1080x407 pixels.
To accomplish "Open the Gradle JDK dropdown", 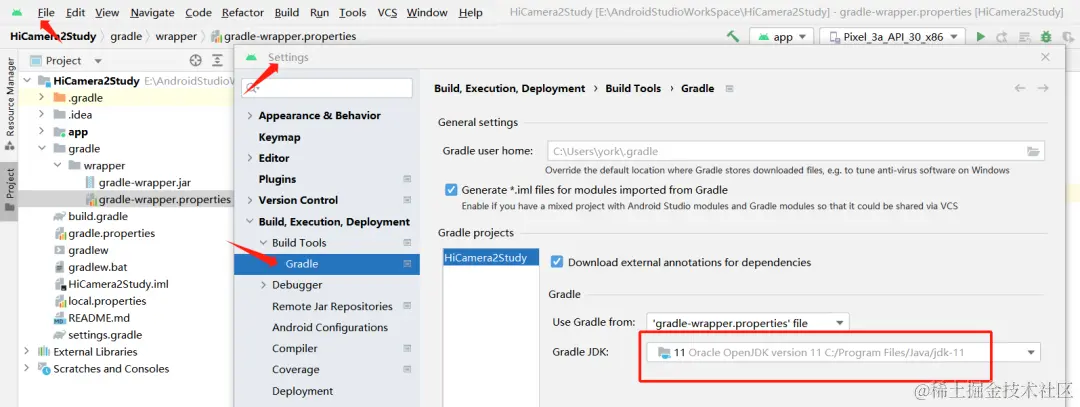I will click(x=843, y=353).
